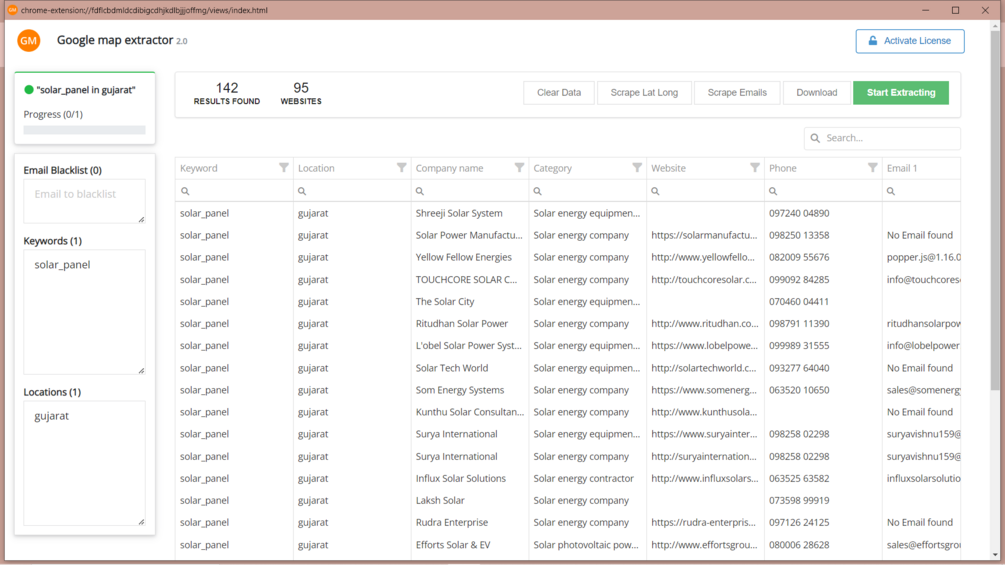Click the Activate License button
This screenshot has width=1005, height=565.
click(909, 41)
